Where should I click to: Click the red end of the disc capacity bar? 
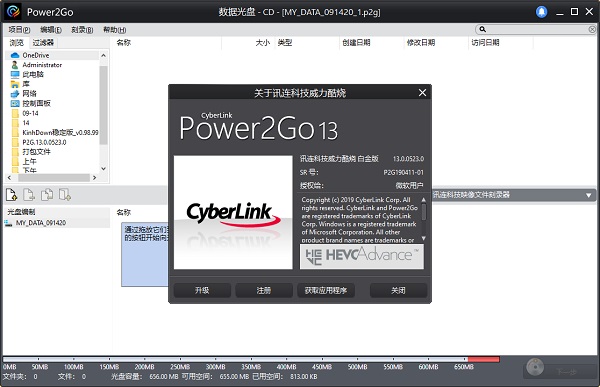click(x=484, y=359)
